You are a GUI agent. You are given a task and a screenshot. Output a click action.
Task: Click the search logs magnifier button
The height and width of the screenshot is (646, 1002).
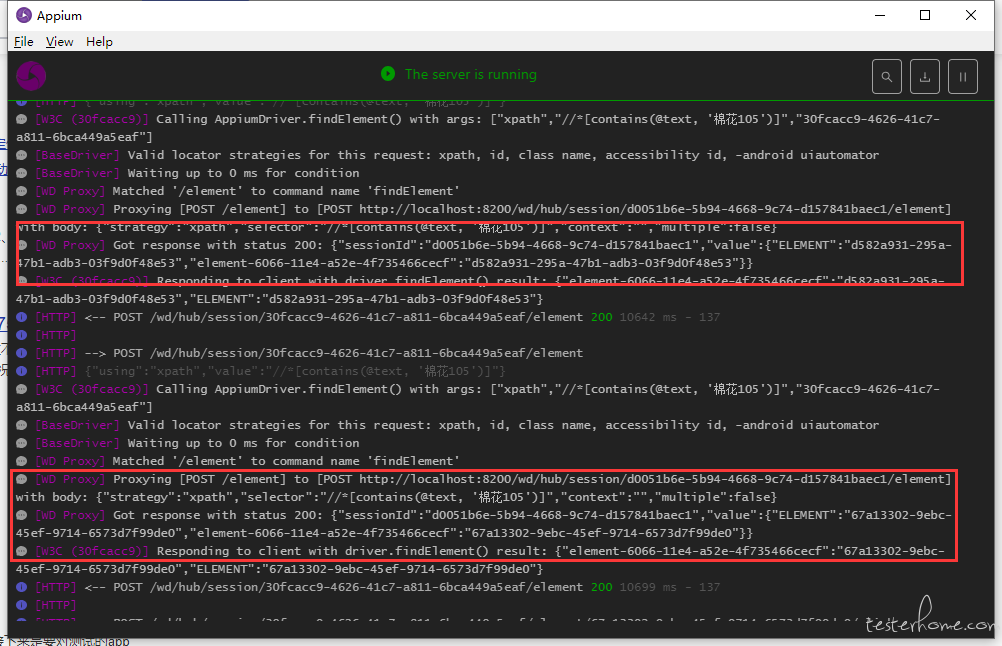pos(886,77)
